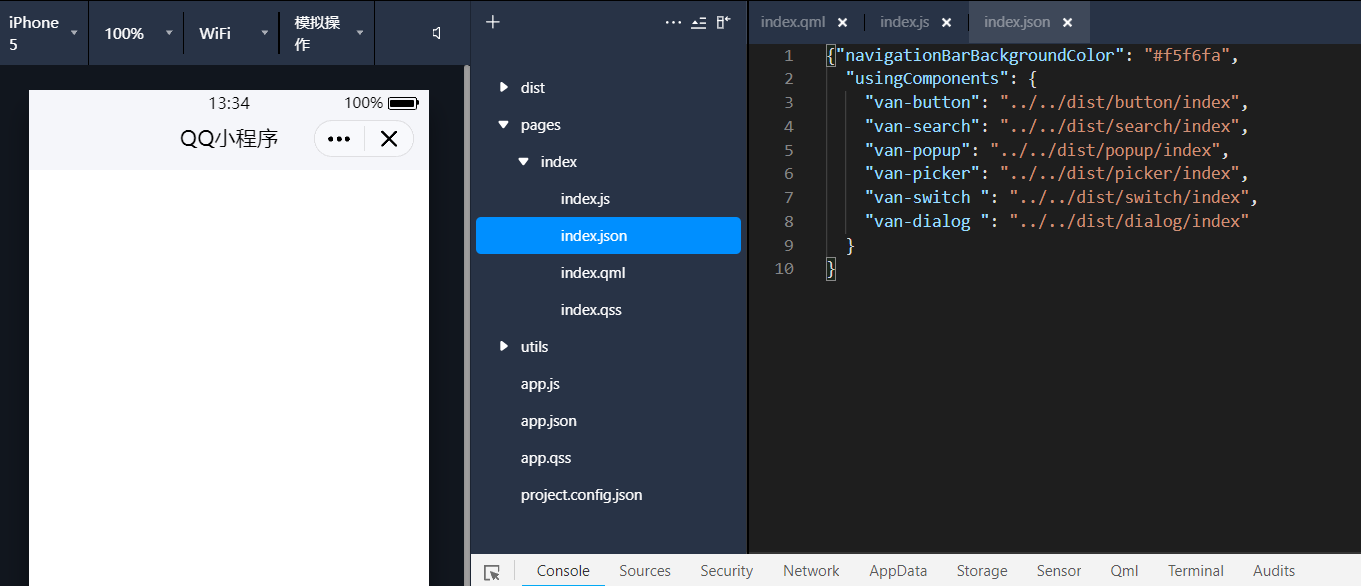Open the 模拟操作 dropdown

tap(327, 33)
